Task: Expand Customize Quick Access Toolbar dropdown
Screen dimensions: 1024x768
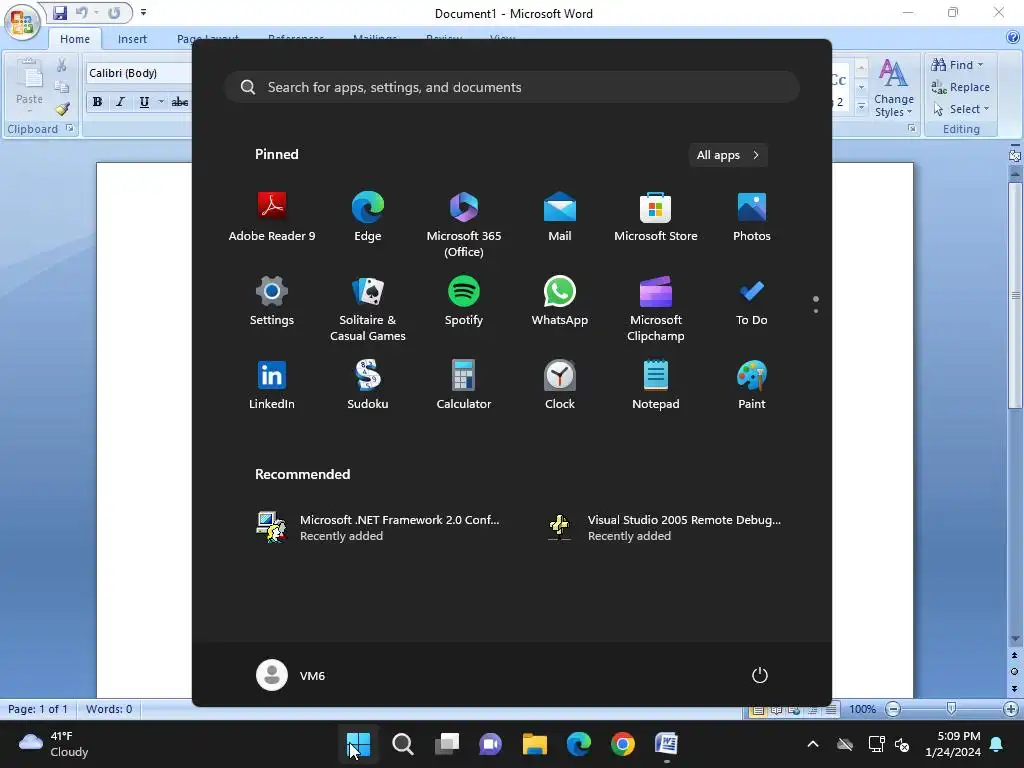Action: point(144,12)
